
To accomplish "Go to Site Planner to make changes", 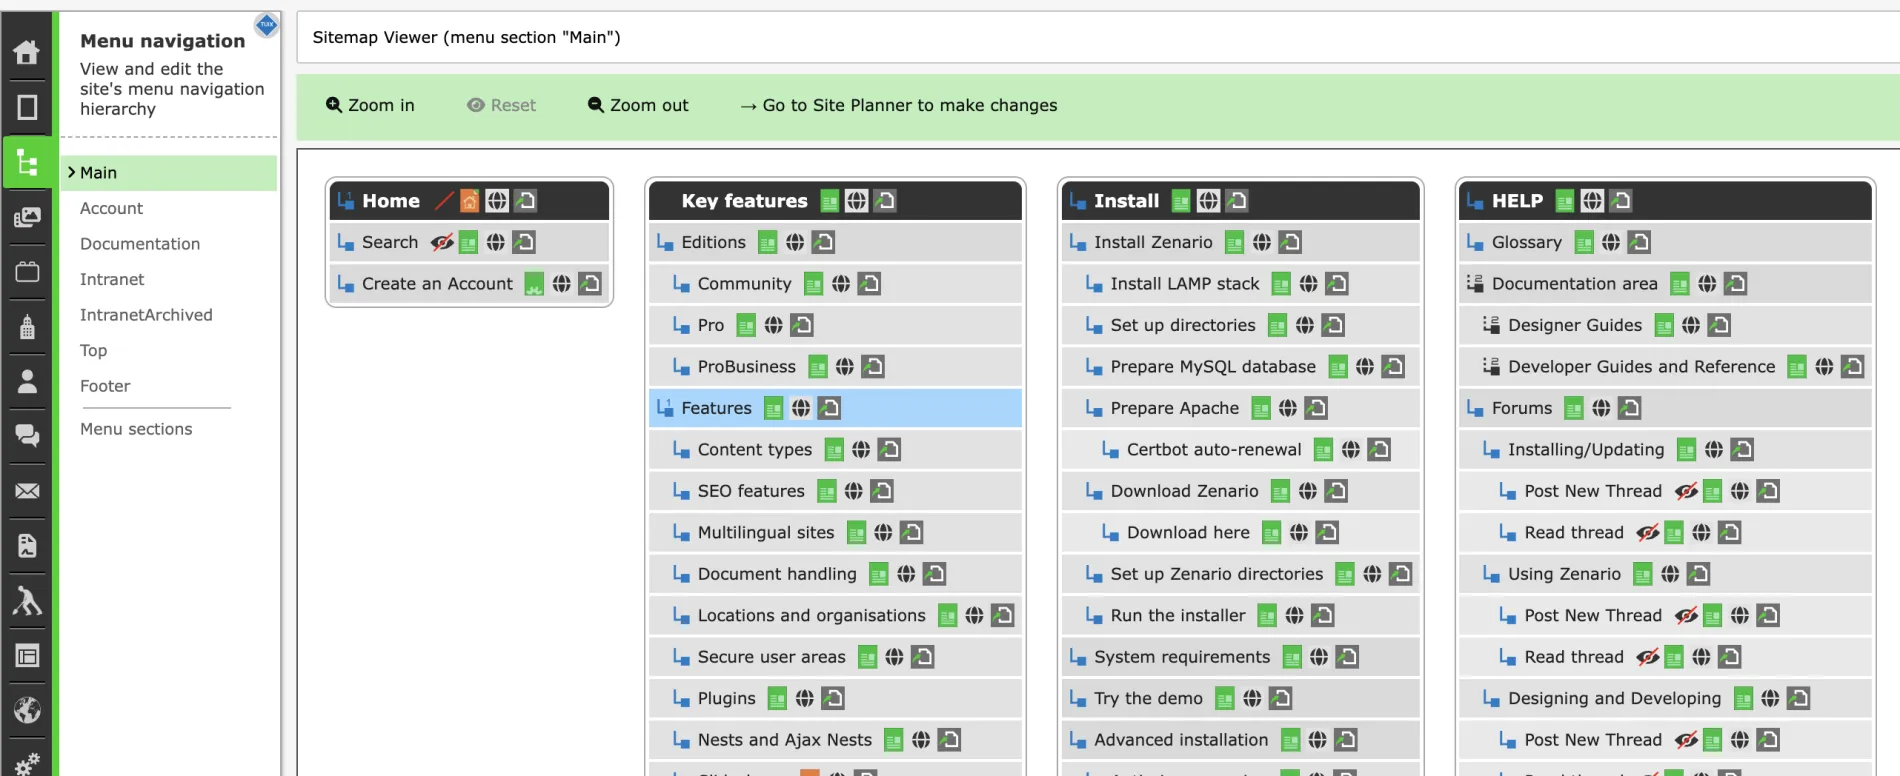I will coord(898,105).
